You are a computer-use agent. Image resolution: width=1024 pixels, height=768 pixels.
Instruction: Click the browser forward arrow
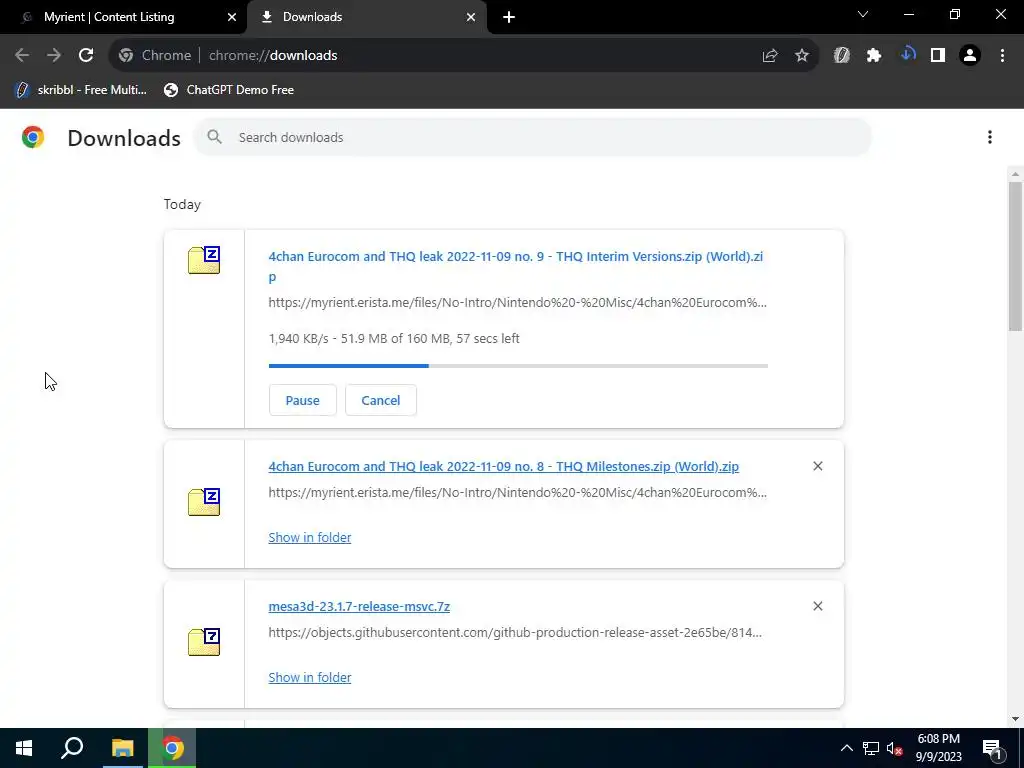coord(54,56)
